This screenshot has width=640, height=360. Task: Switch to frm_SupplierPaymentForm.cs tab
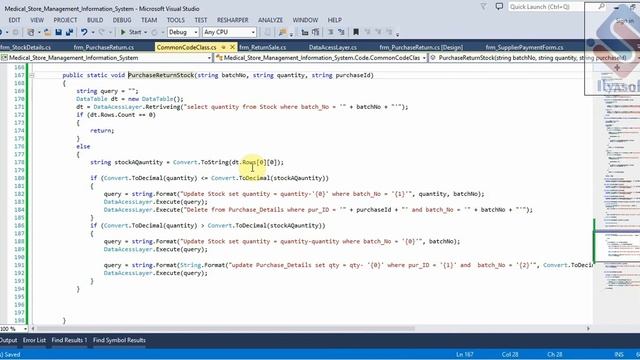coord(524,47)
